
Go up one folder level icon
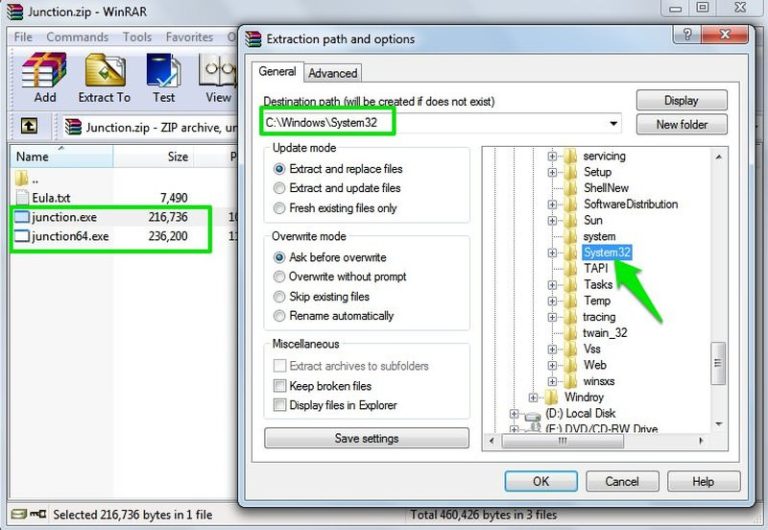(x=29, y=126)
